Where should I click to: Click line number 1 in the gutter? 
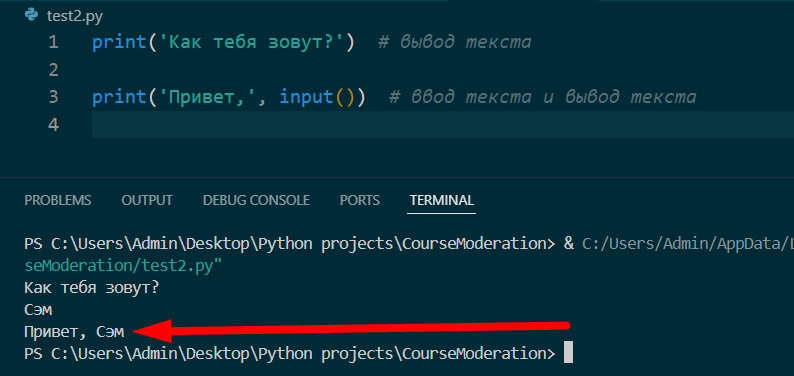click(x=54, y=43)
